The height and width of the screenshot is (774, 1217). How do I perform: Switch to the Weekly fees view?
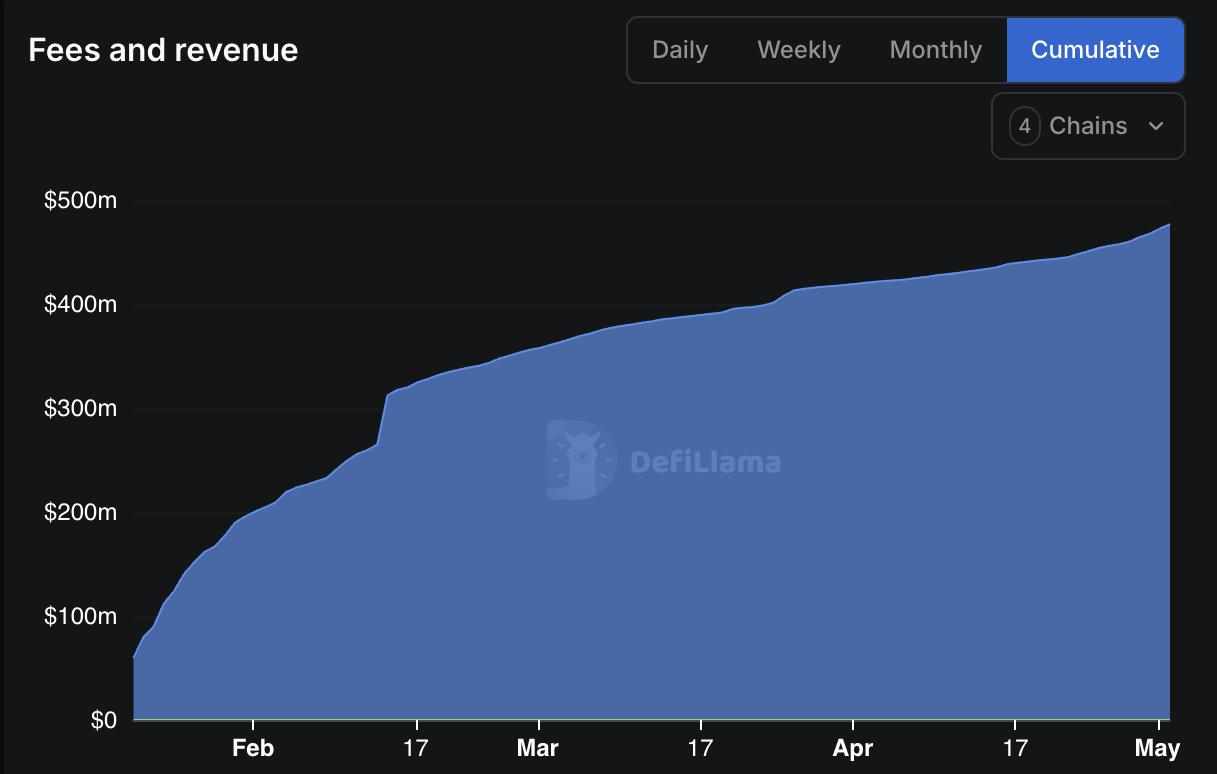coord(798,49)
